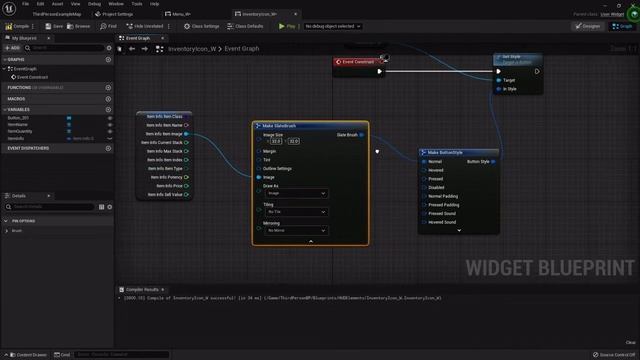The image size is (640, 360).
Task: Open the Draw As dropdown
Action: tap(296, 193)
